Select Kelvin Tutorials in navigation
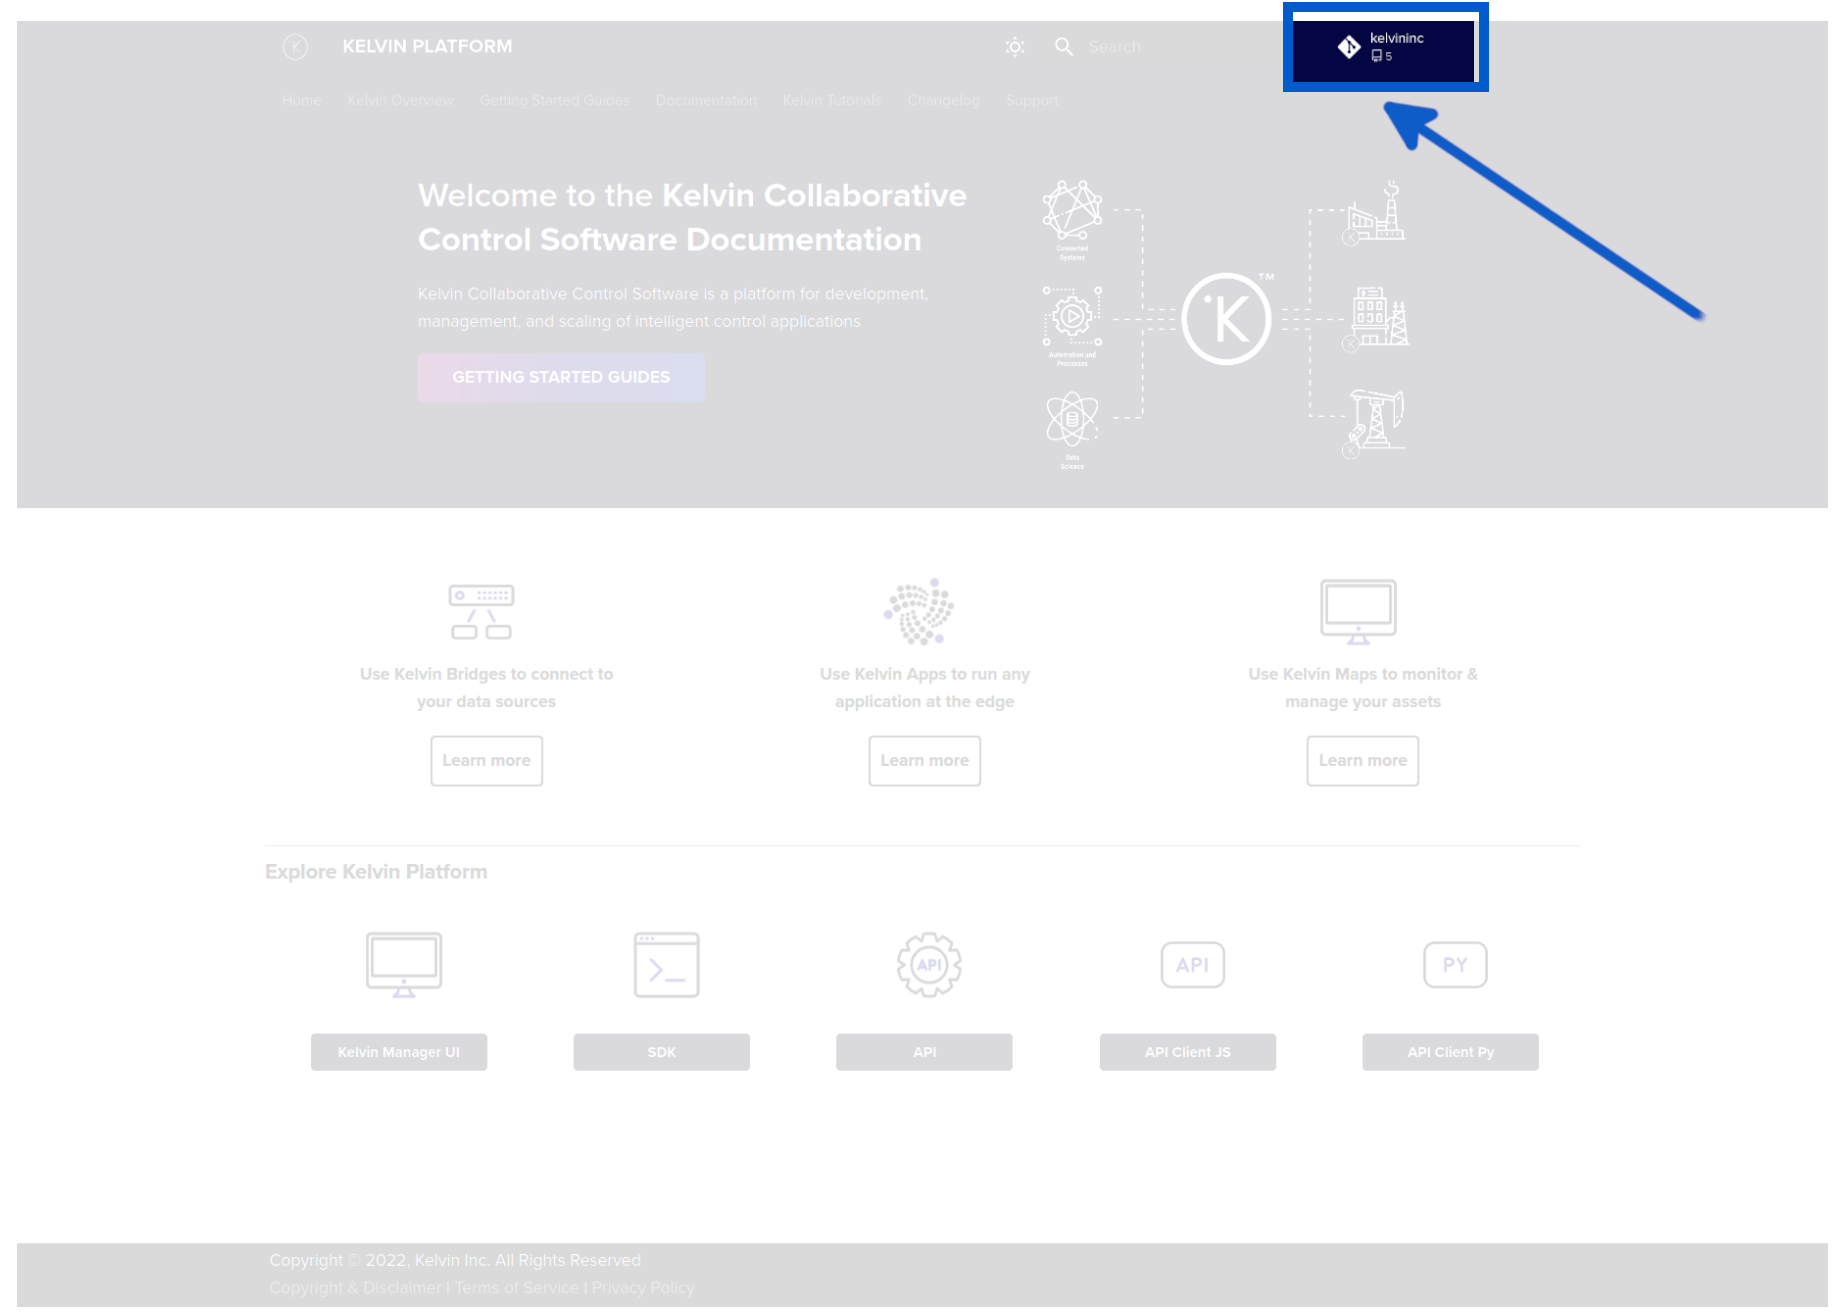 (x=831, y=100)
